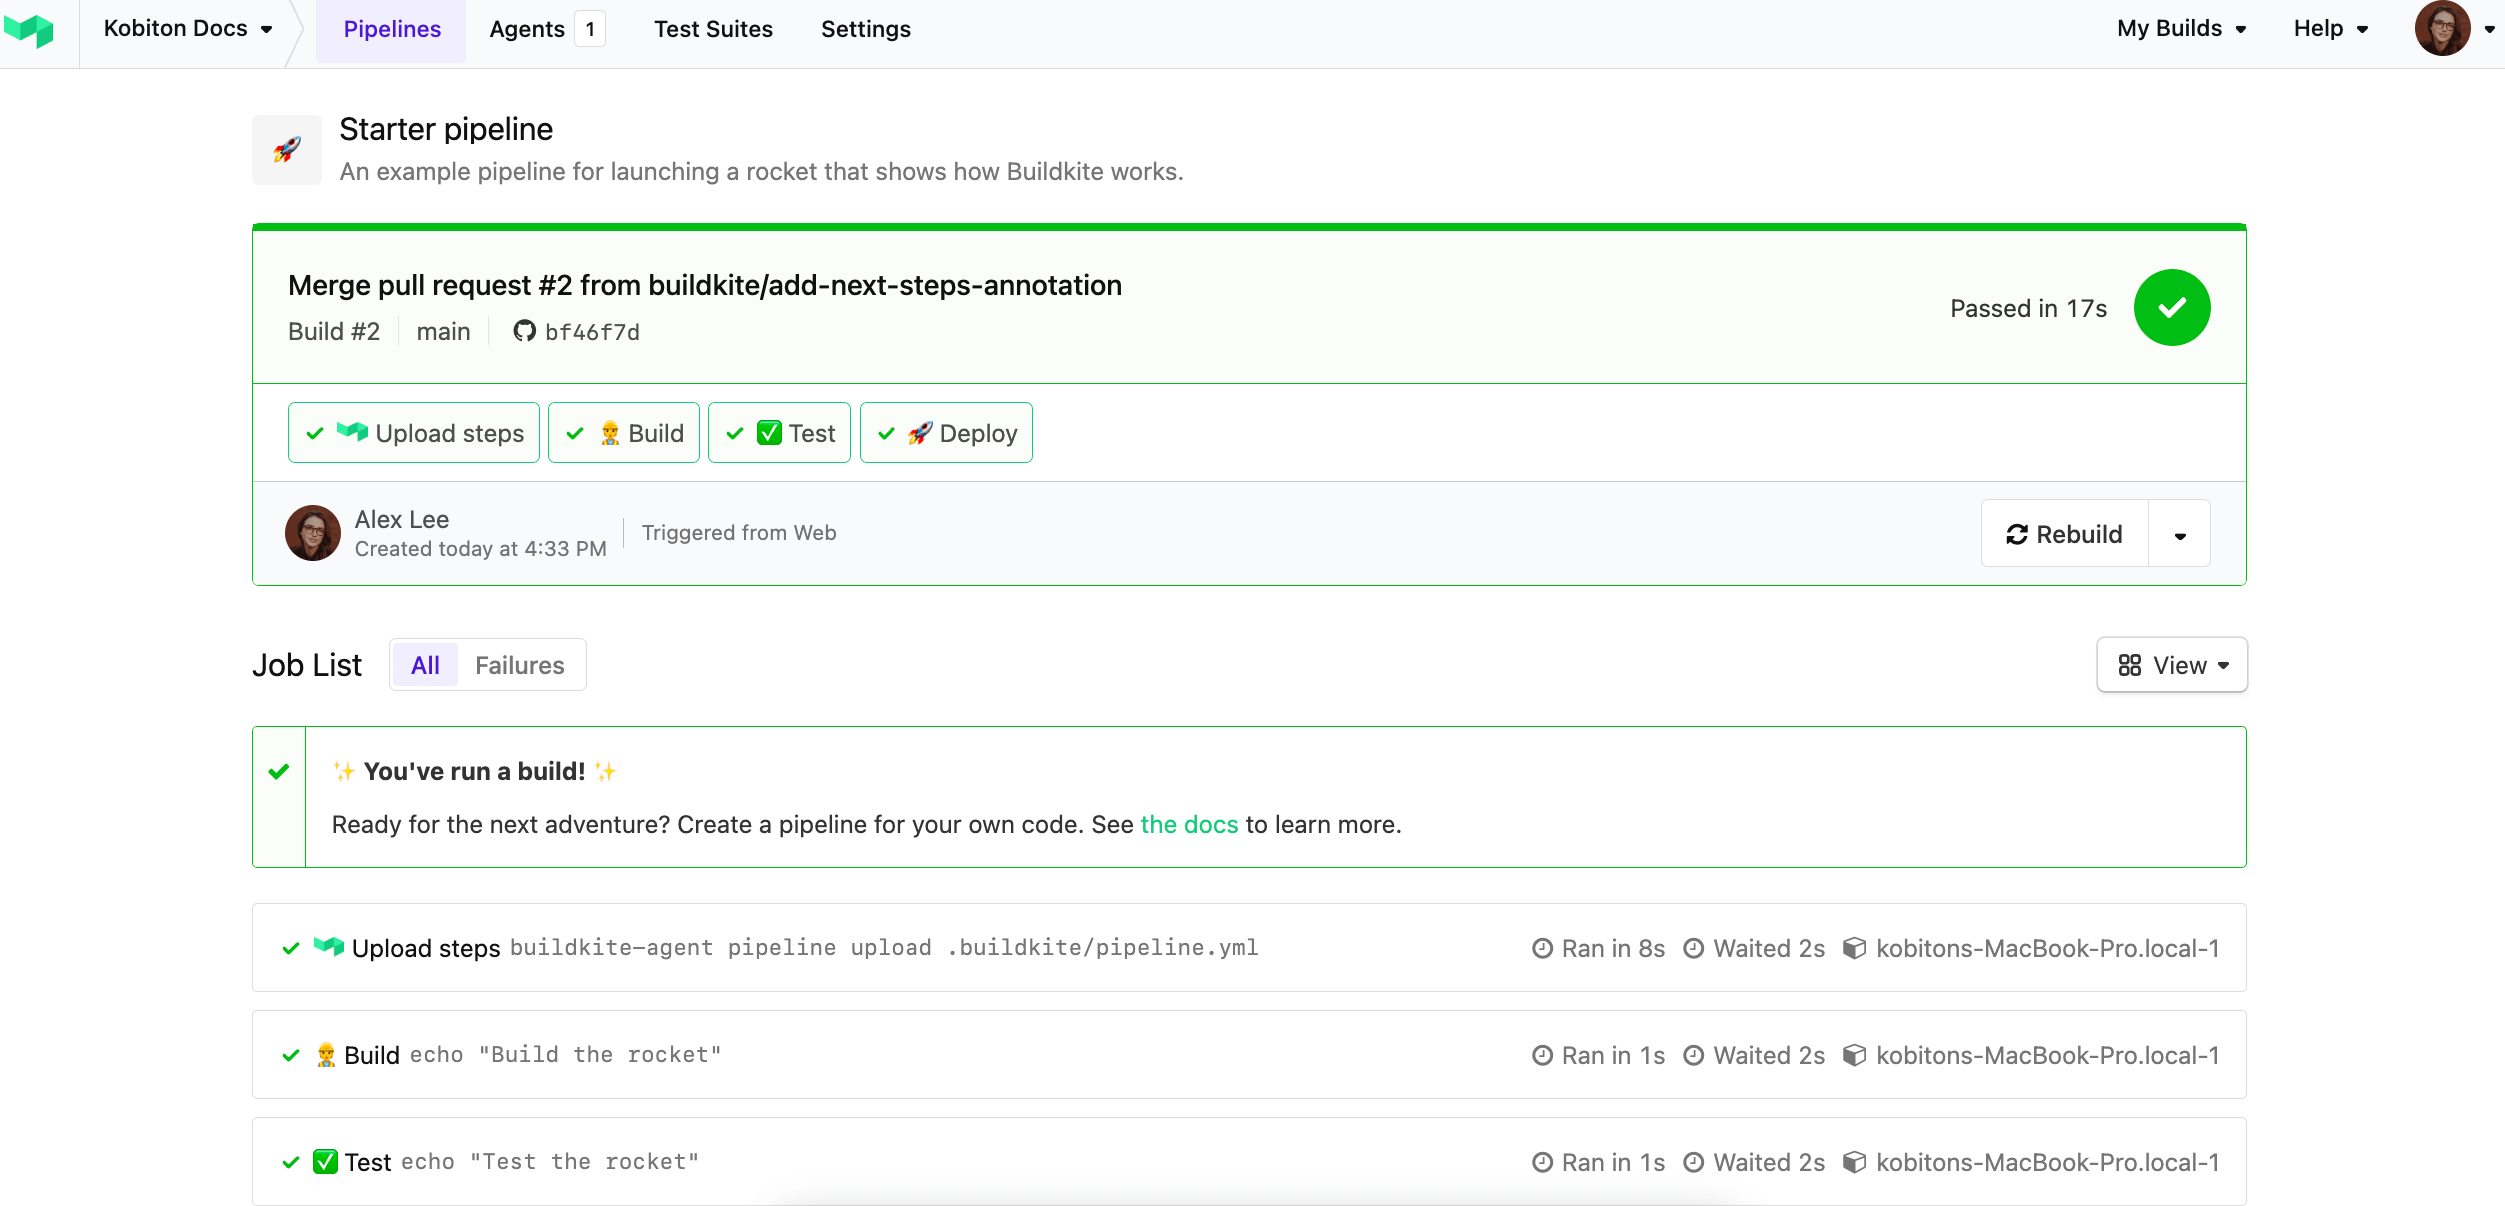Click the Alex Lee author name
The width and height of the screenshot is (2505, 1206).
pos(402,520)
